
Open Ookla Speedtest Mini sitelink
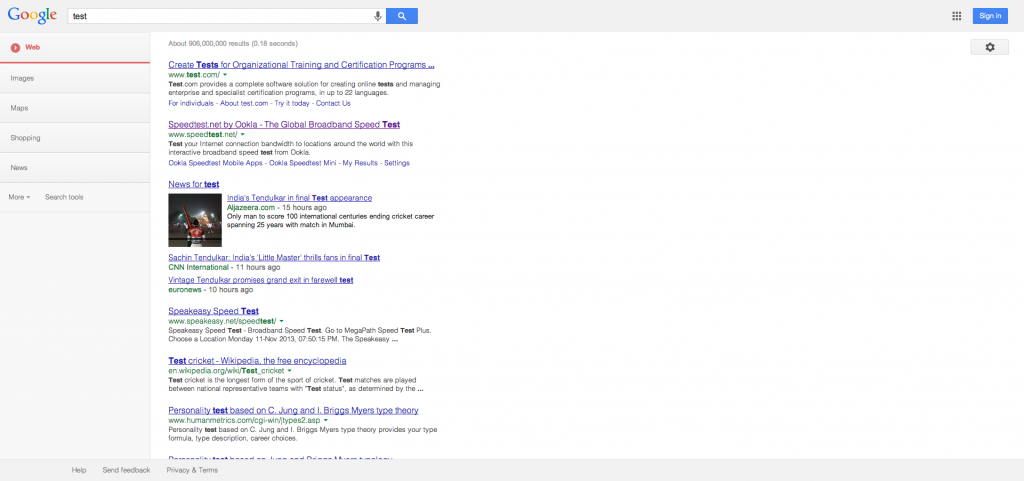point(303,163)
